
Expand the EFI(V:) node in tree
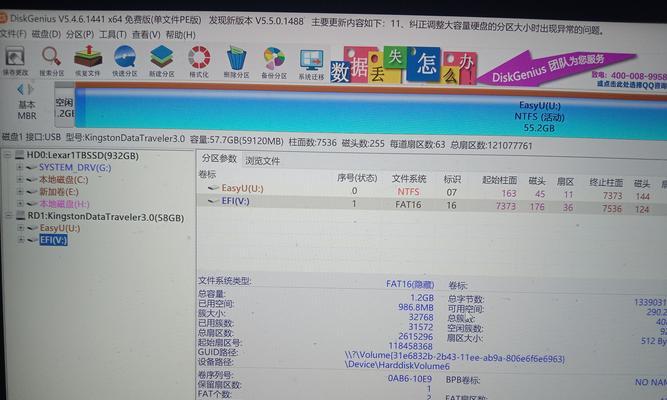point(20,240)
